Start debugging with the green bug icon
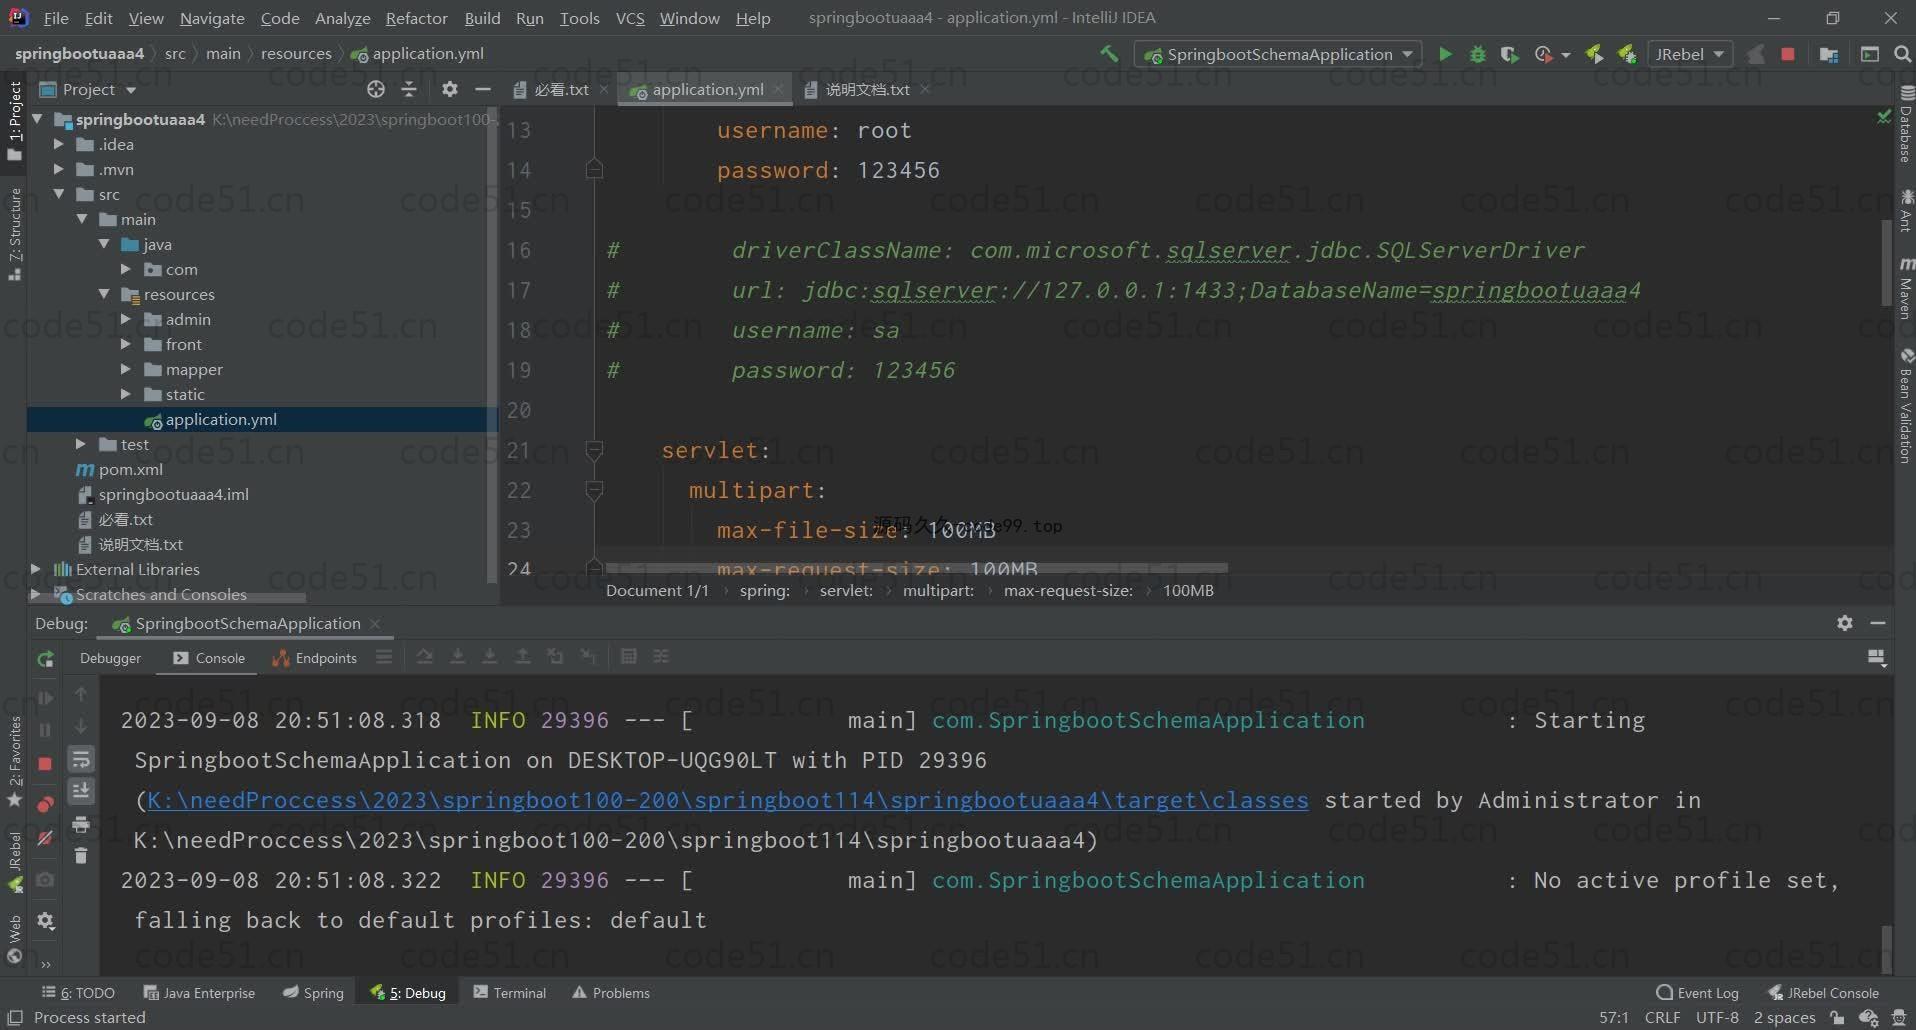This screenshot has height=1030, width=1916. coord(1477,54)
